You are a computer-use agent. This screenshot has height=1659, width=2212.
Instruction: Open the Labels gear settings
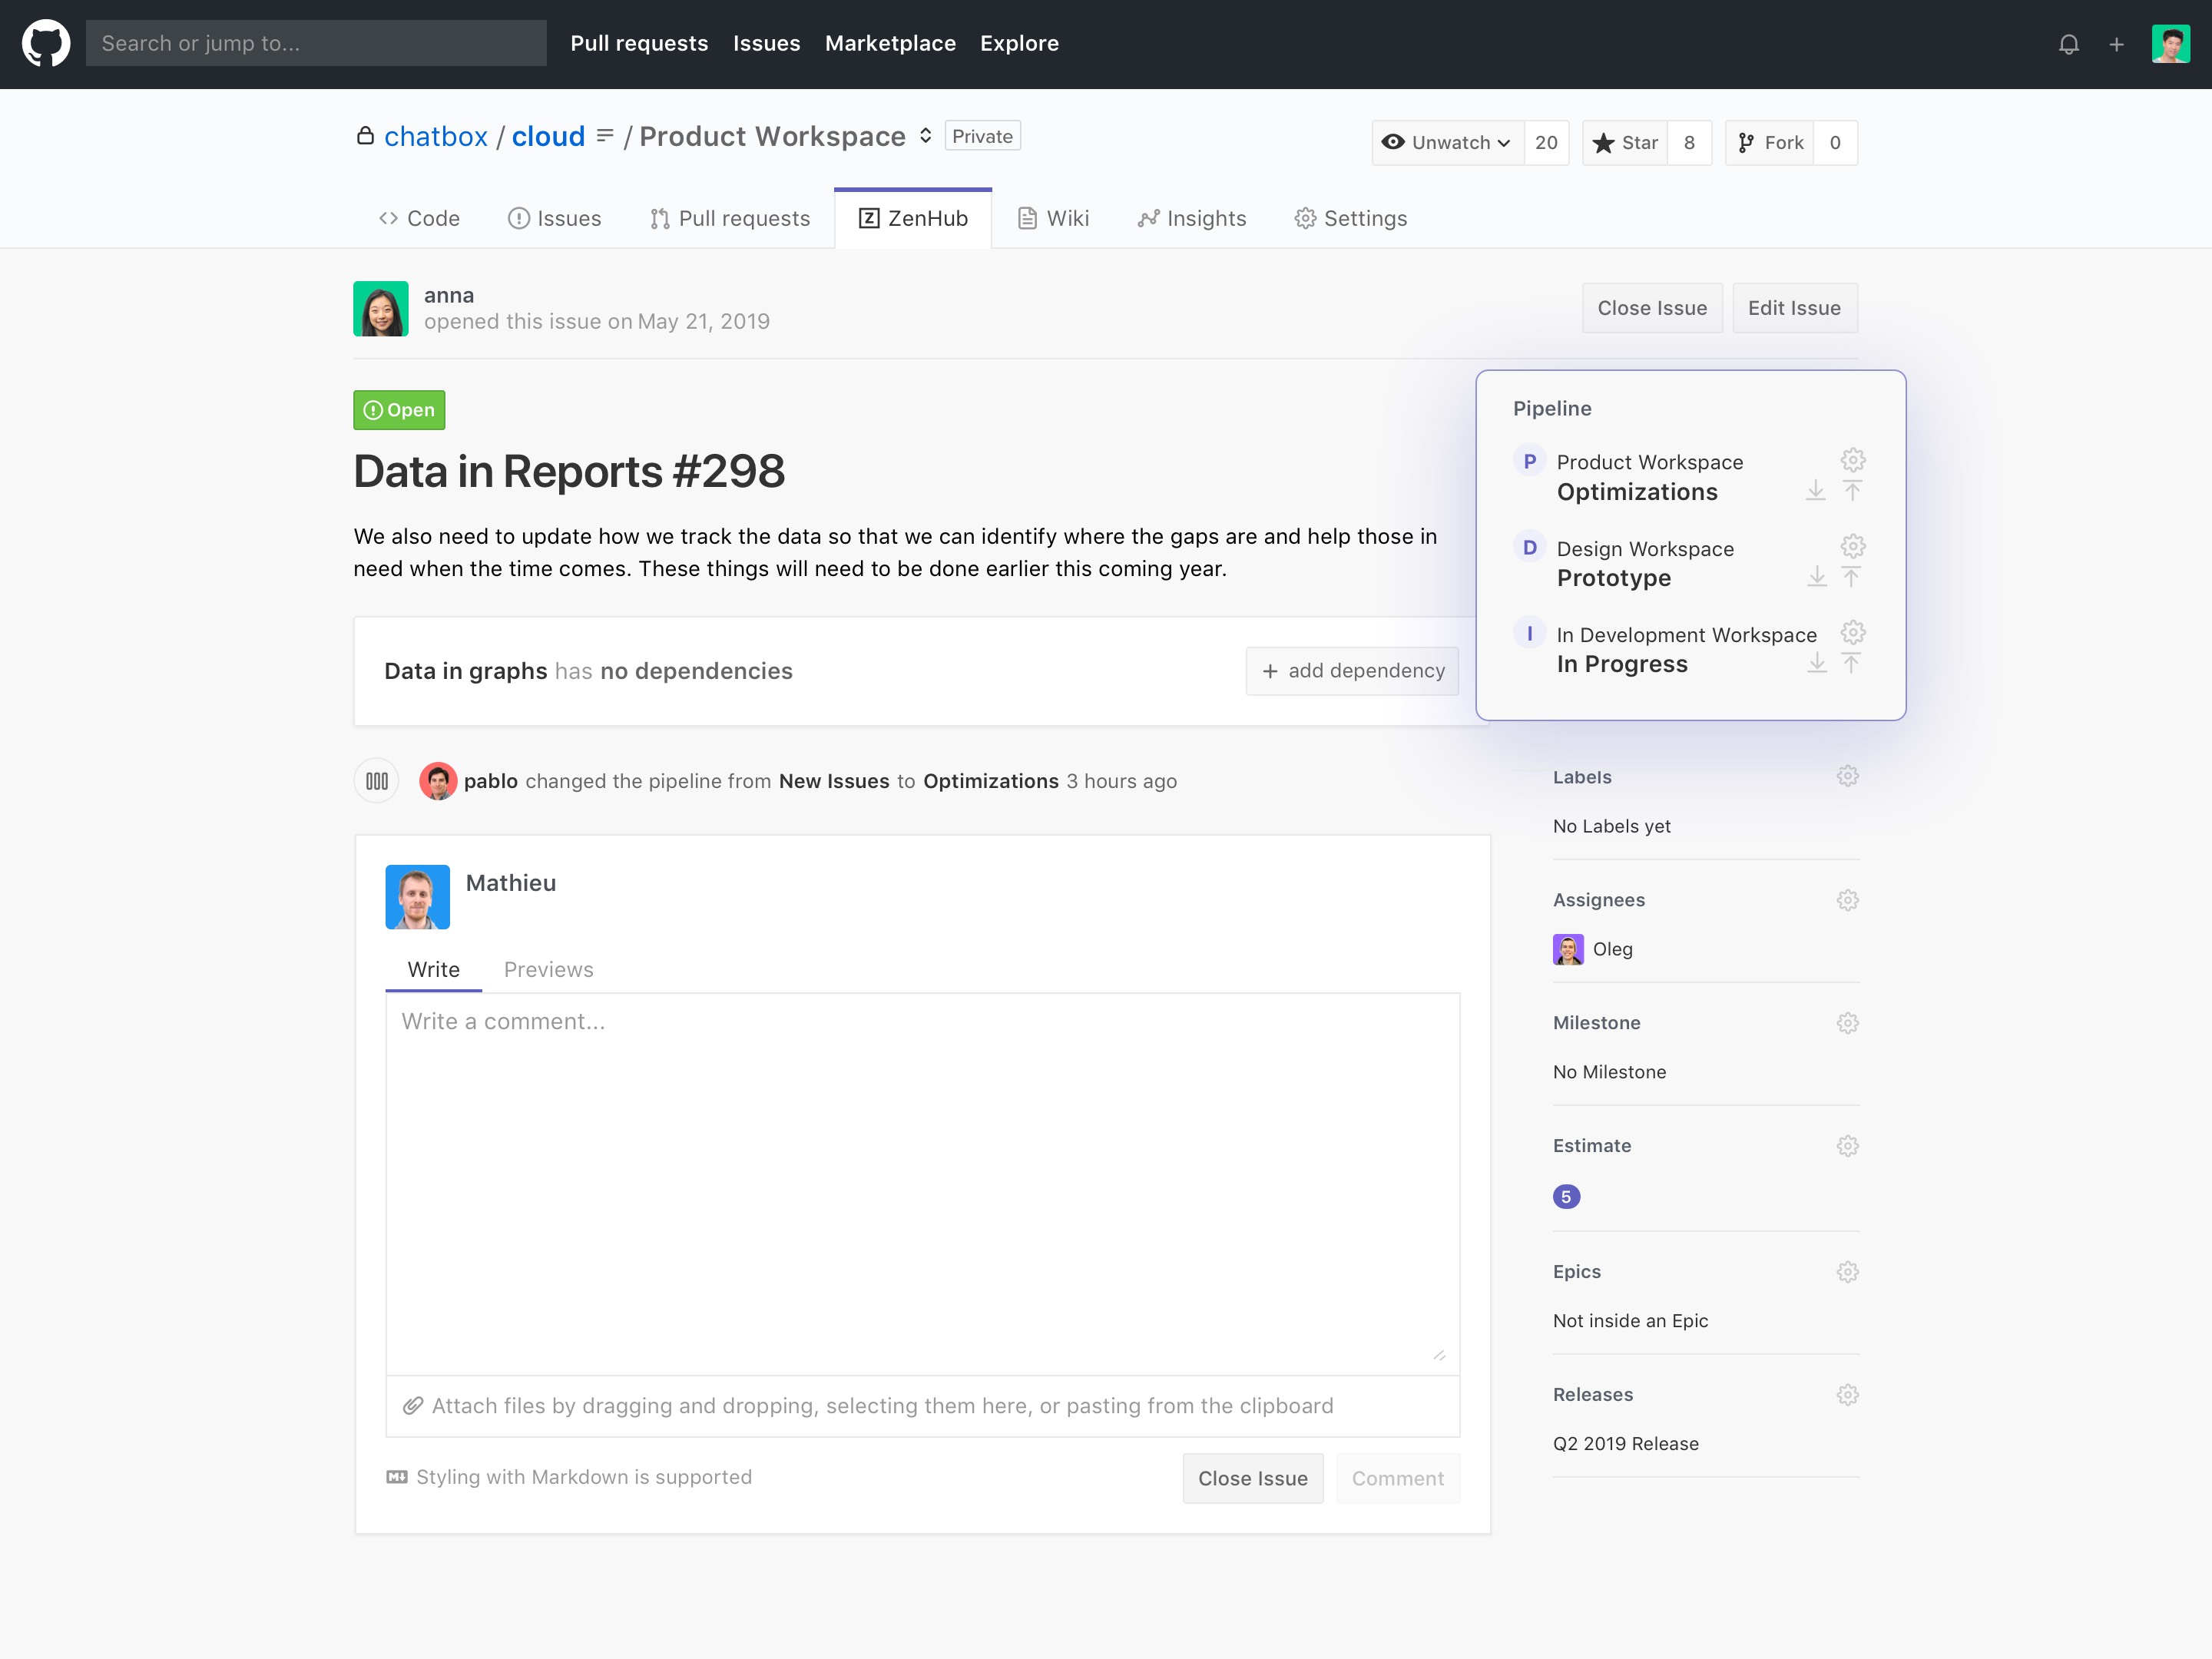click(1847, 776)
